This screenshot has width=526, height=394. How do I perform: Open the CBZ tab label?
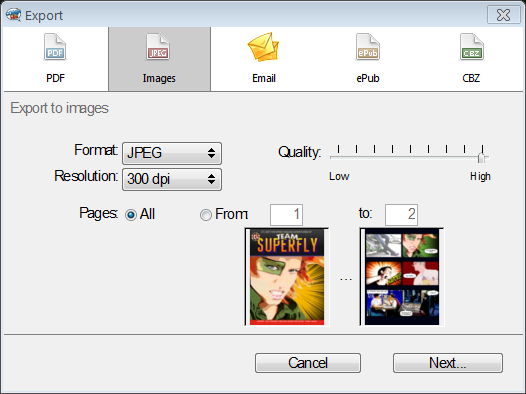tap(471, 78)
